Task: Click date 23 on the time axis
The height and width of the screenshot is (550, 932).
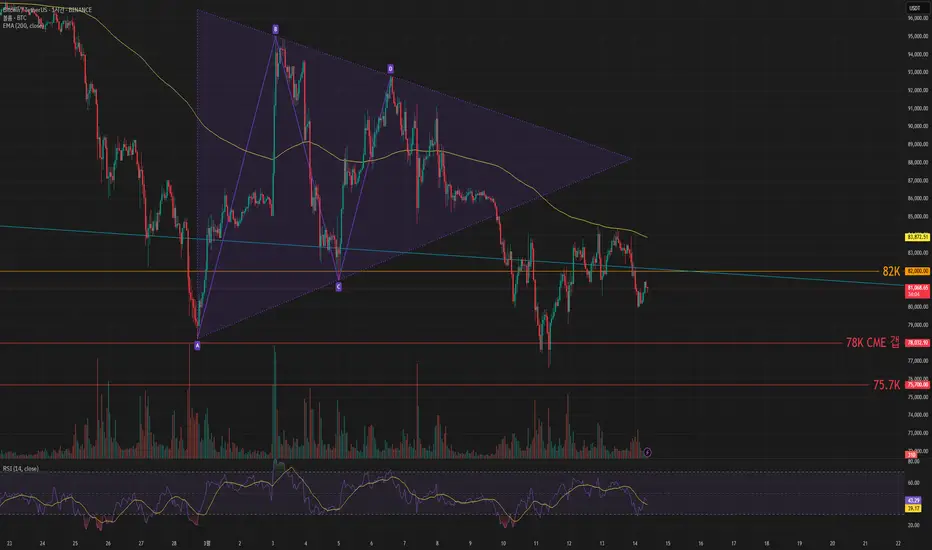Action: click(x=9, y=543)
